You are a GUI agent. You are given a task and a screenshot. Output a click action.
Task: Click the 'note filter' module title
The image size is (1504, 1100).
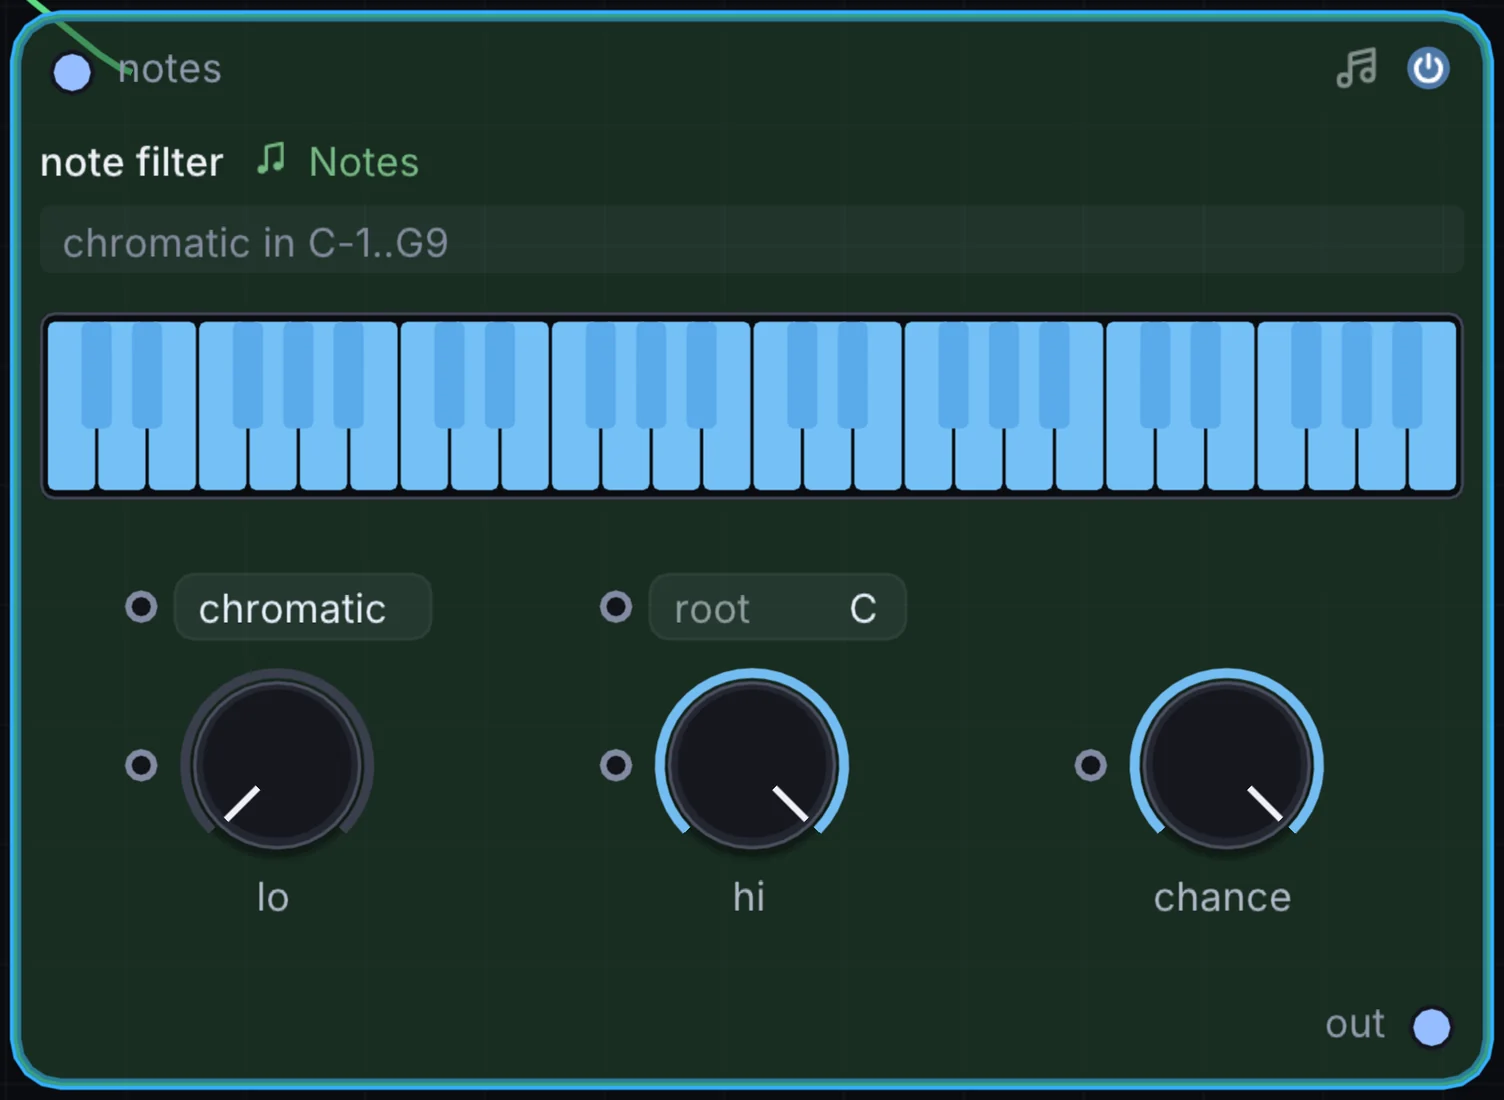pyautogui.click(x=132, y=162)
